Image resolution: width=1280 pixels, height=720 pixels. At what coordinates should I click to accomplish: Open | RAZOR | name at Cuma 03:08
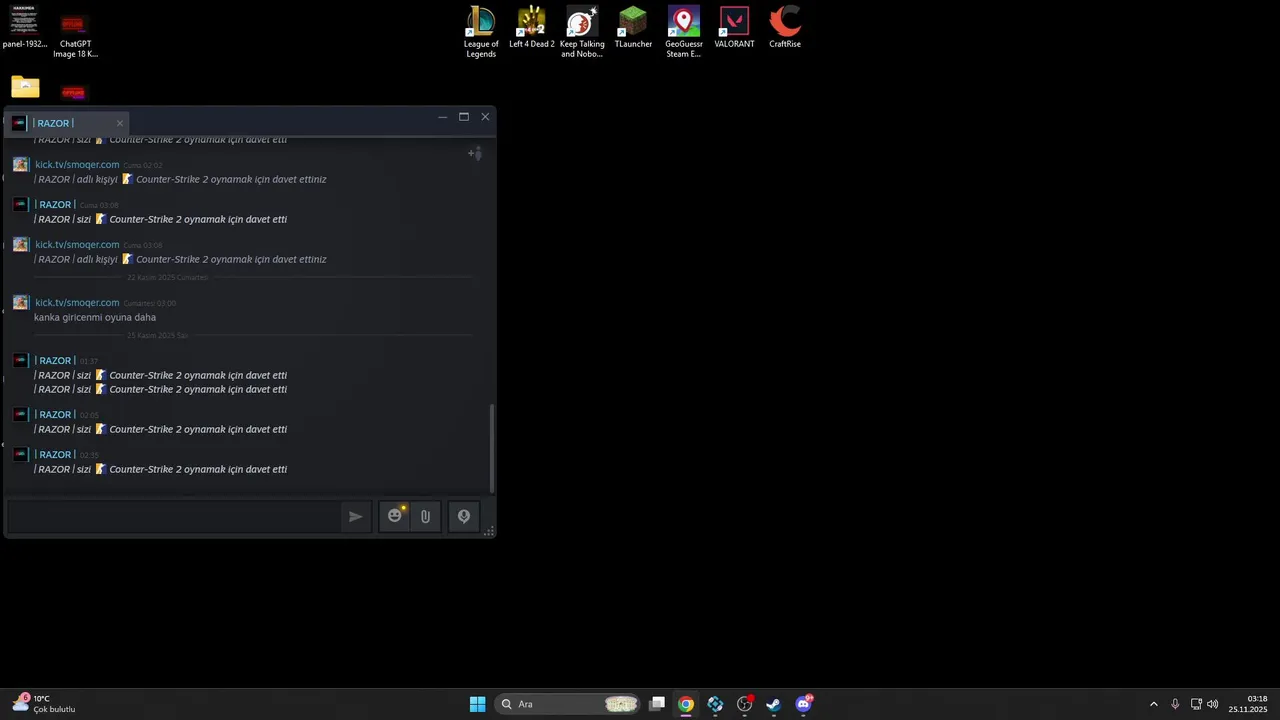(55, 204)
